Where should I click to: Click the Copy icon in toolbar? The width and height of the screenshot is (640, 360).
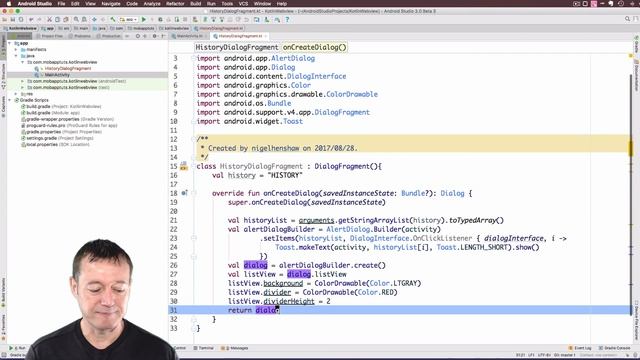coord(58,20)
